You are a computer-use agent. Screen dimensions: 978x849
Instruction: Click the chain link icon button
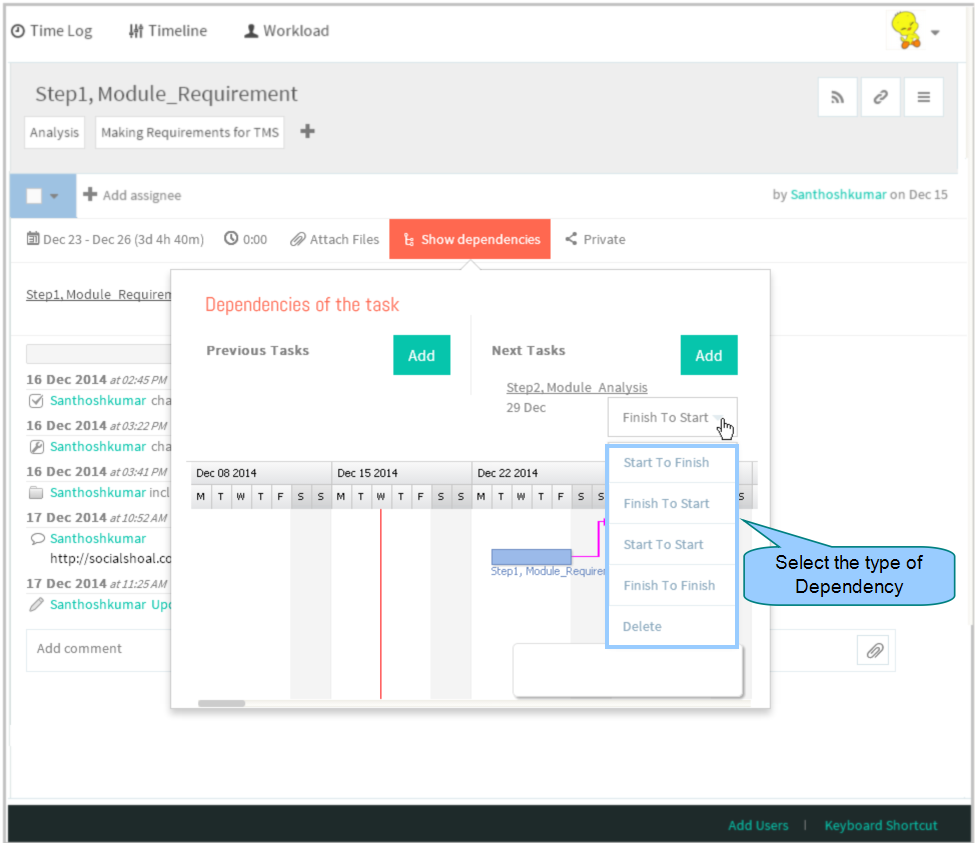click(x=880, y=97)
